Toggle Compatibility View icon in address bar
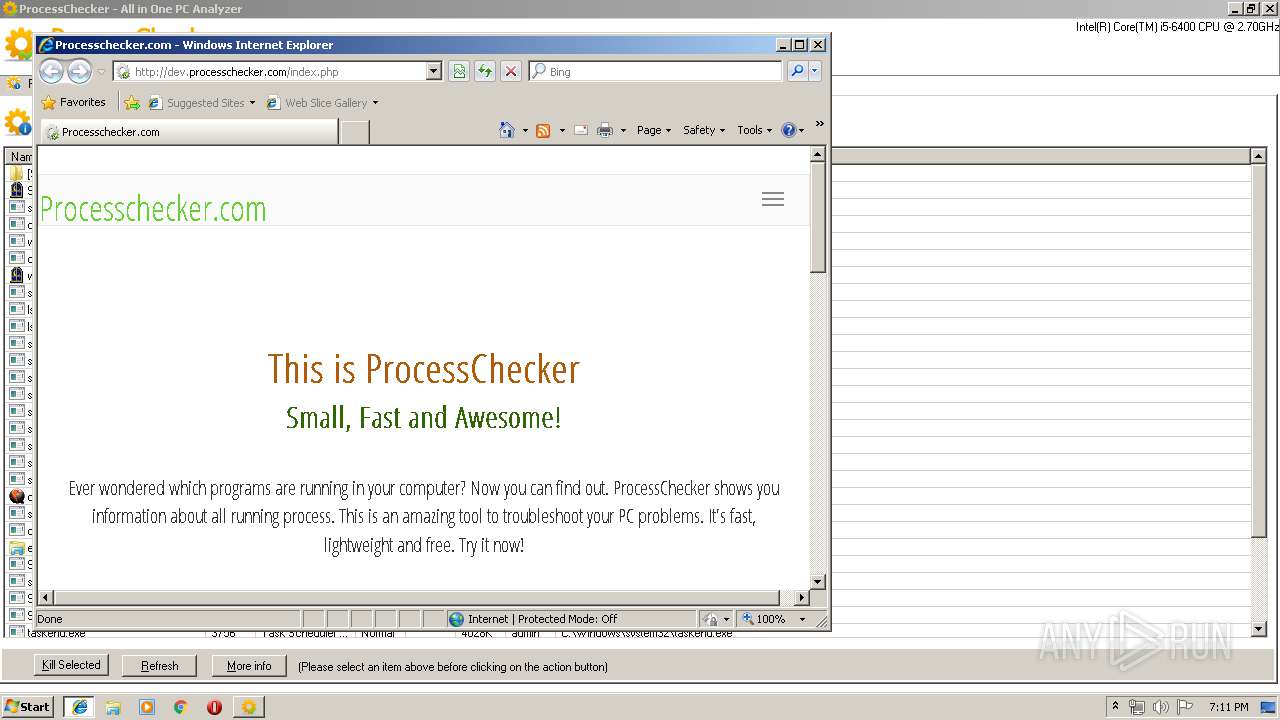1280x720 pixels. [x=459, y=71]
